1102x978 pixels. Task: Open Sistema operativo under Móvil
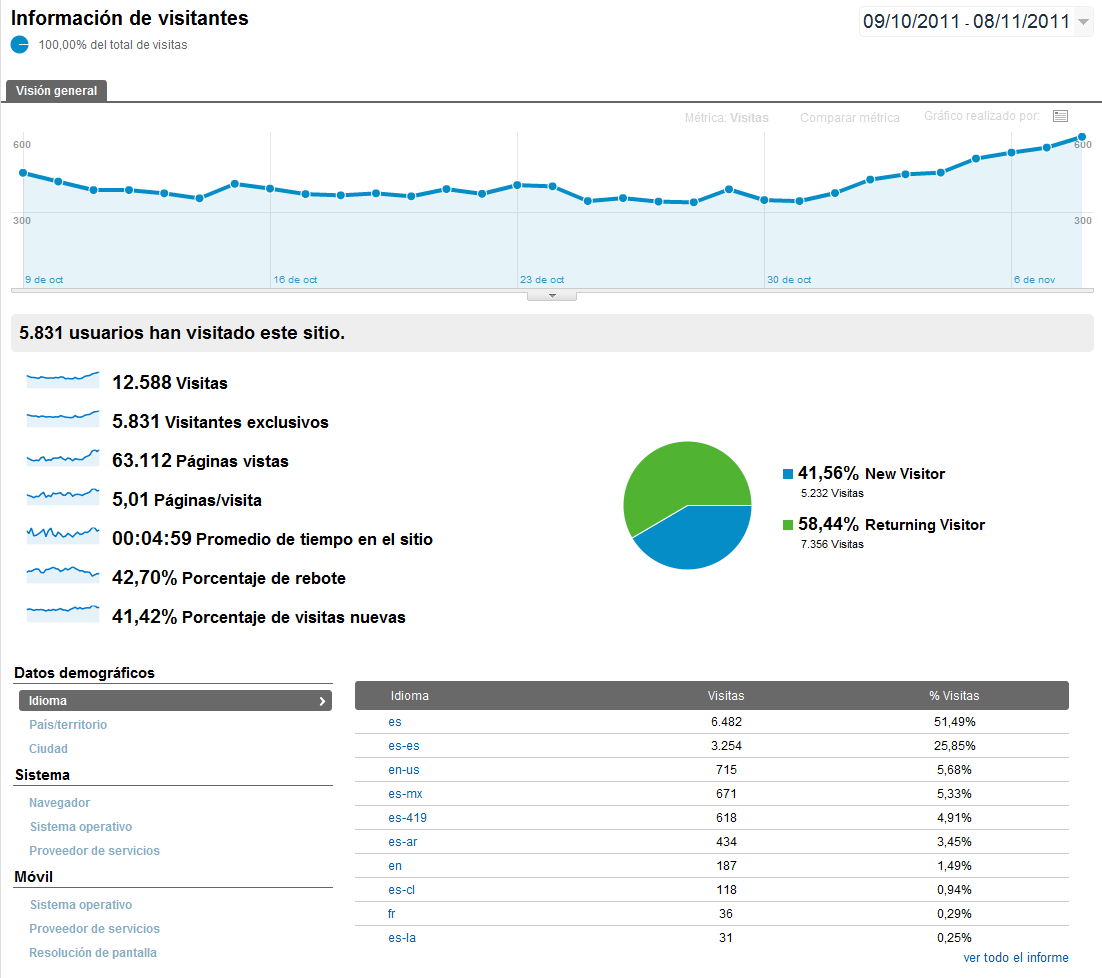81,904
